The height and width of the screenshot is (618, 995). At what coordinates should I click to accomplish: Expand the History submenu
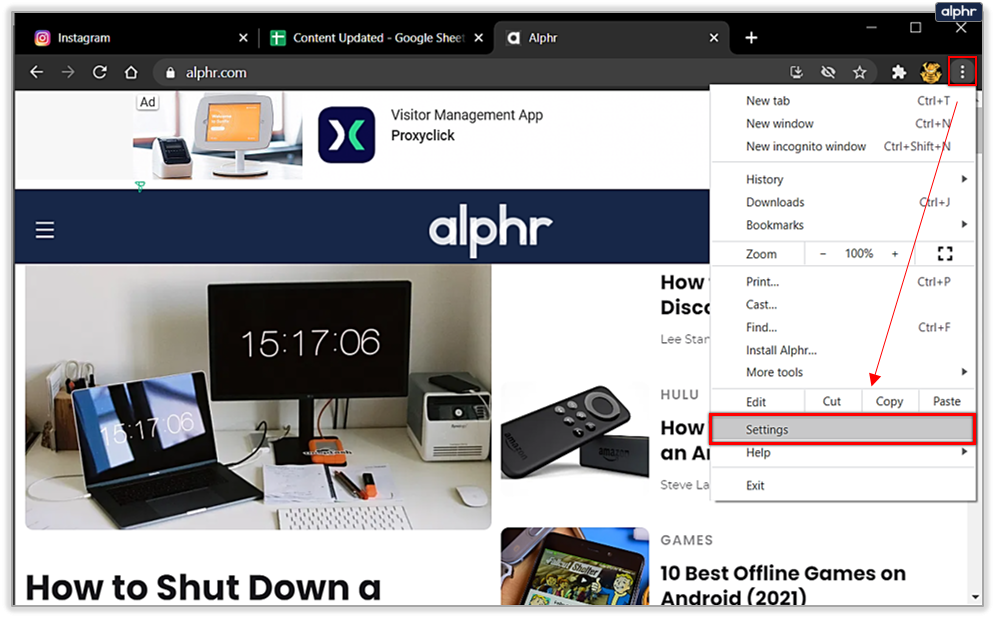click(843, 180)
